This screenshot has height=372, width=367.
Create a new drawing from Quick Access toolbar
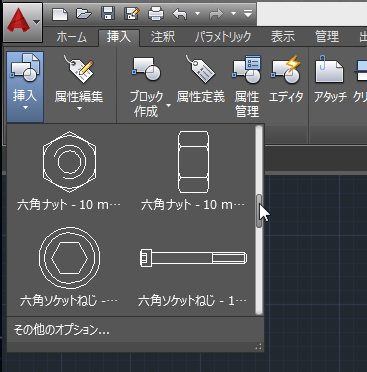click(60, 14)
